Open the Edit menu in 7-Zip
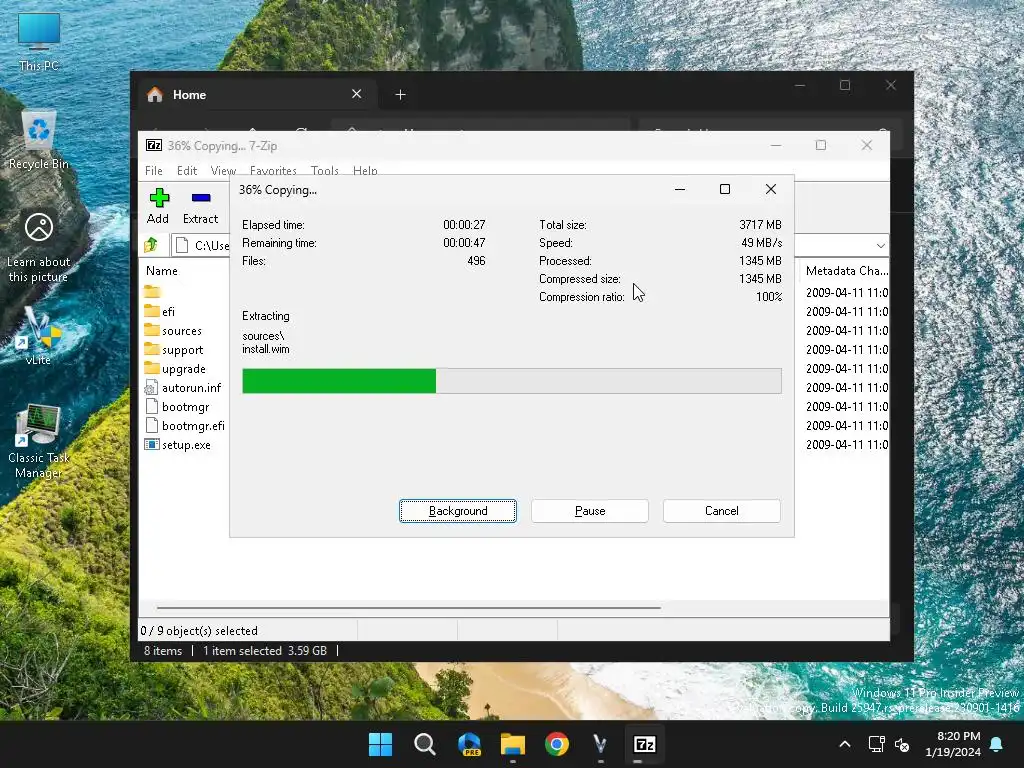The width and height of the screenshot is (1024, 768). click(x=187, y=170)
